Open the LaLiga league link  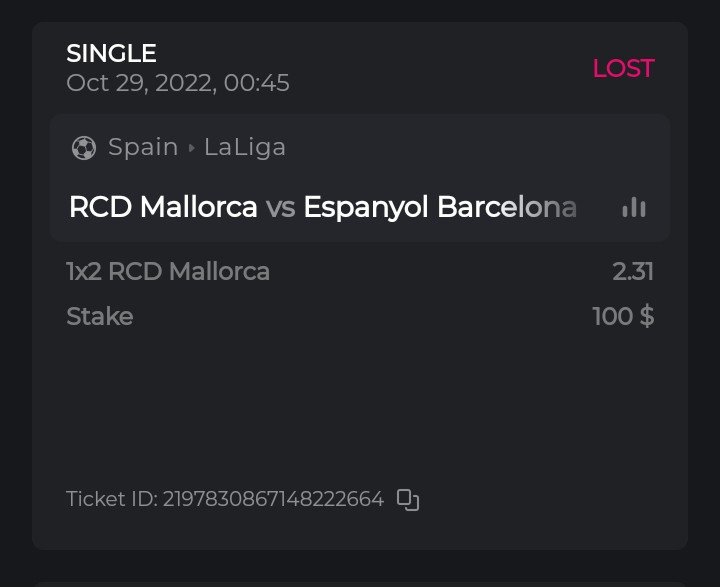(x=245, y=147)
